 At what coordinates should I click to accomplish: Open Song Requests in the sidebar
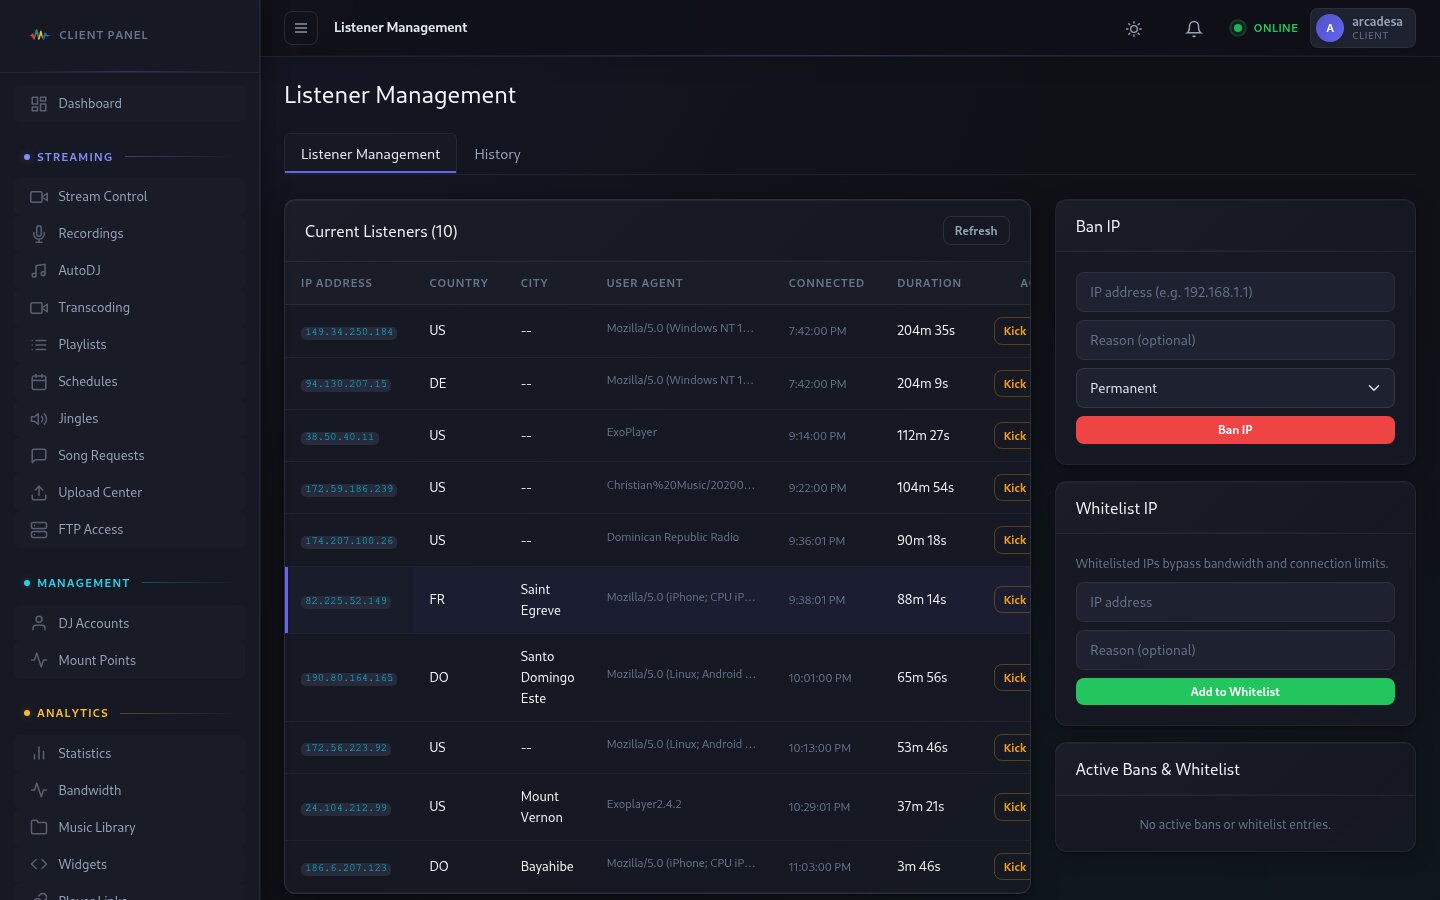[x=101, y=456]
